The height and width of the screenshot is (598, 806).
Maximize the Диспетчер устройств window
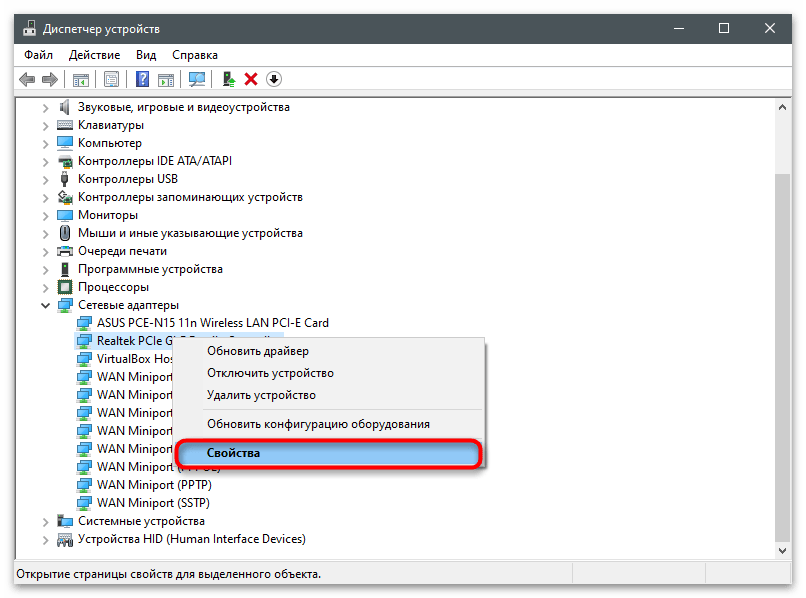[x=724, y=28]
